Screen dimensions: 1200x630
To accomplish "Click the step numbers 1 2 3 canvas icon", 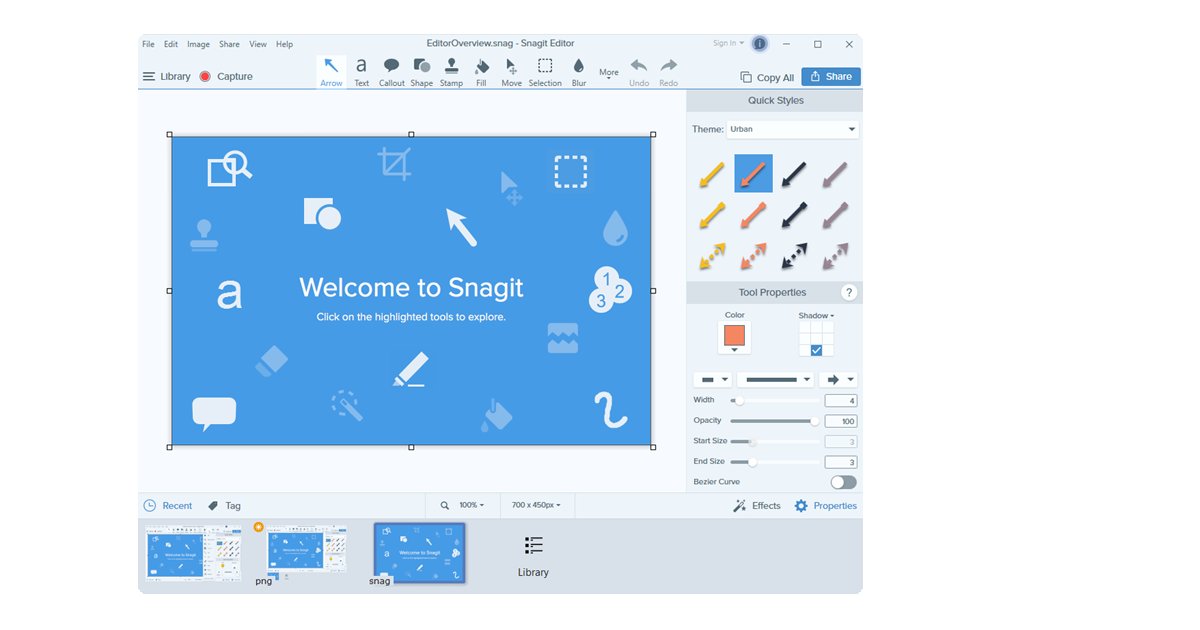I will coord(609,290).
